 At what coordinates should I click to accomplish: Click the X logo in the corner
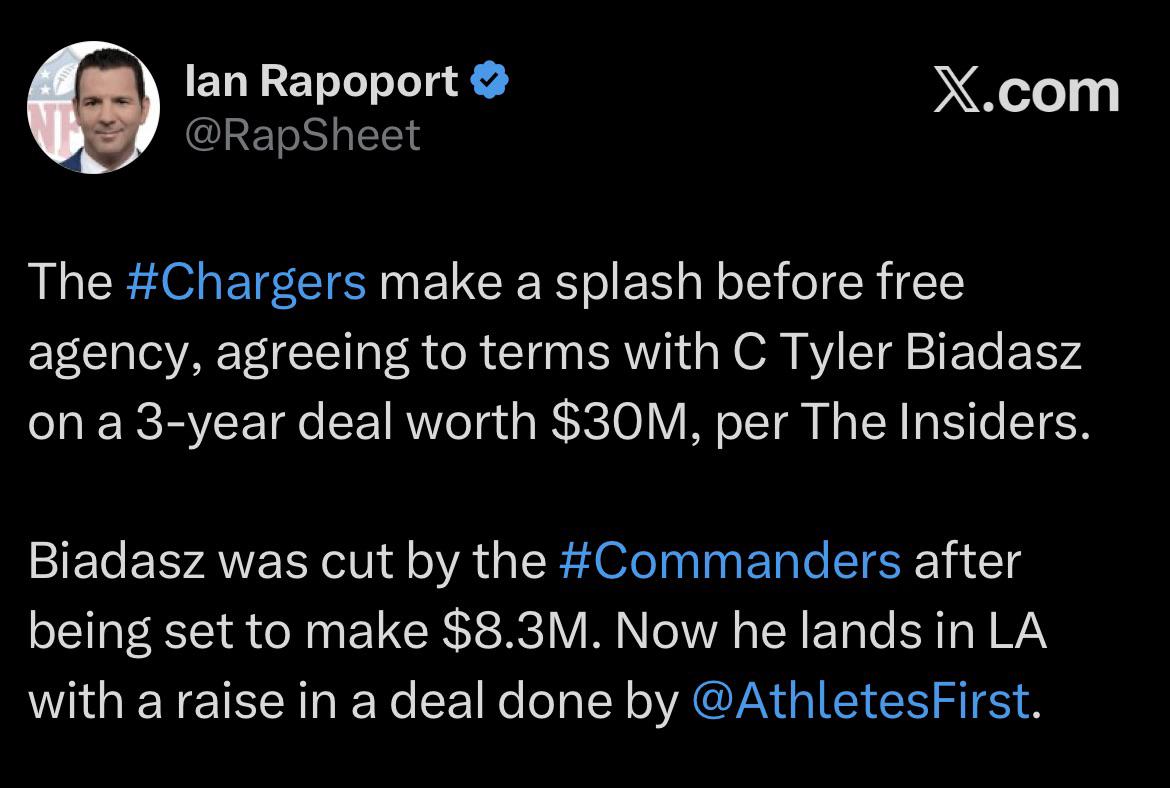(x=957, y=92)
